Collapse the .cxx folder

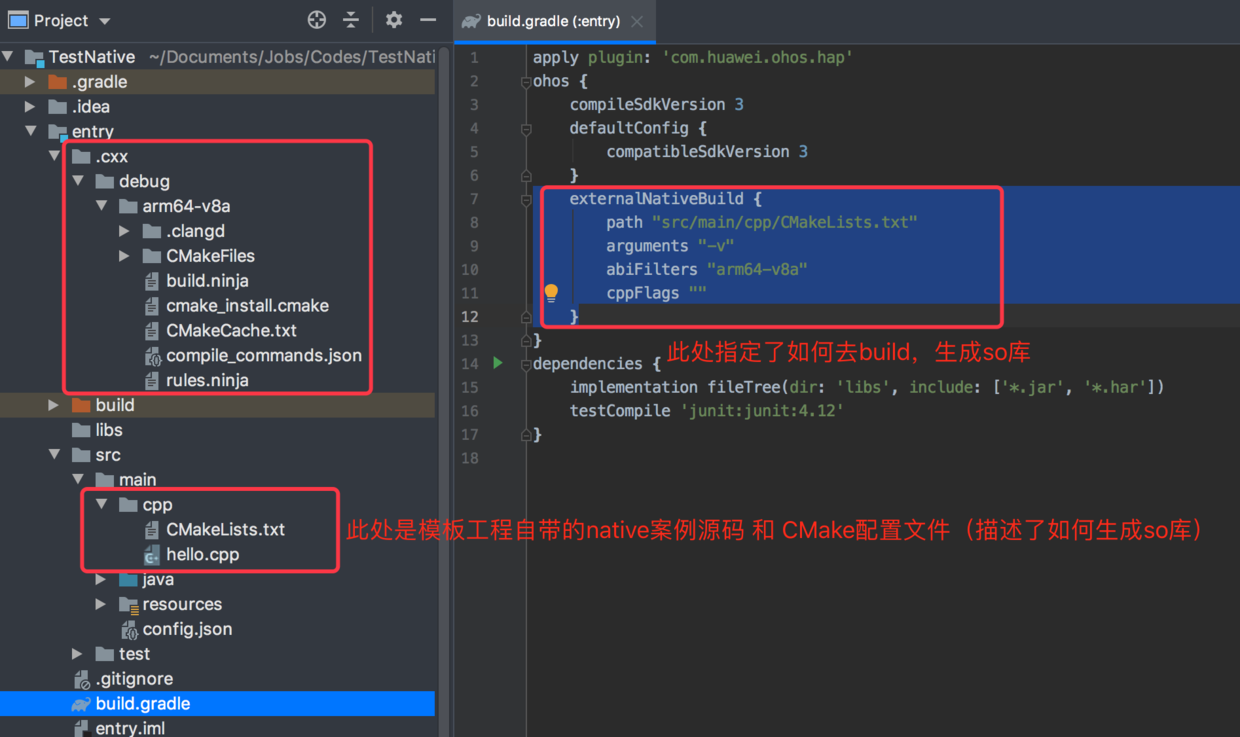pyautogui.click(x=55, y=156)
